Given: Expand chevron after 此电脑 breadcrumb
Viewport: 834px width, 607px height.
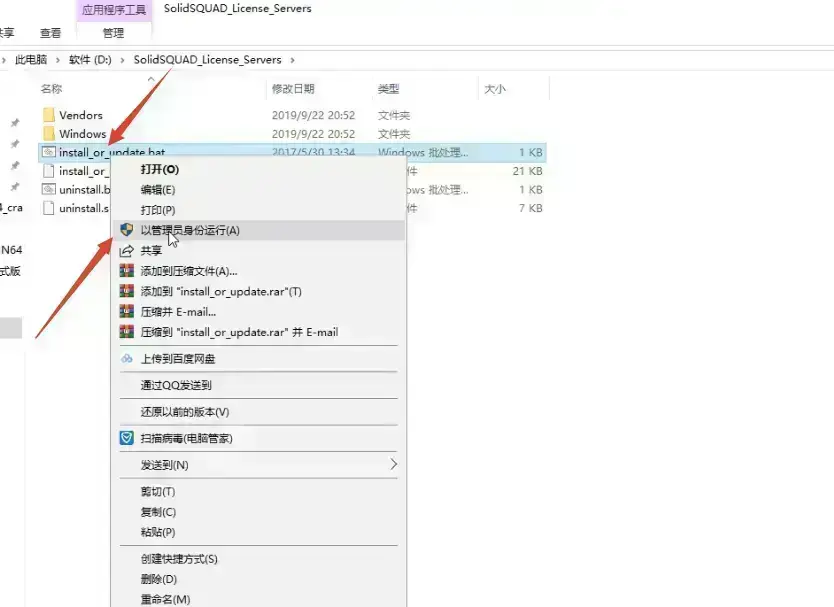Looking at the screenshot, I should pos(58,60).
